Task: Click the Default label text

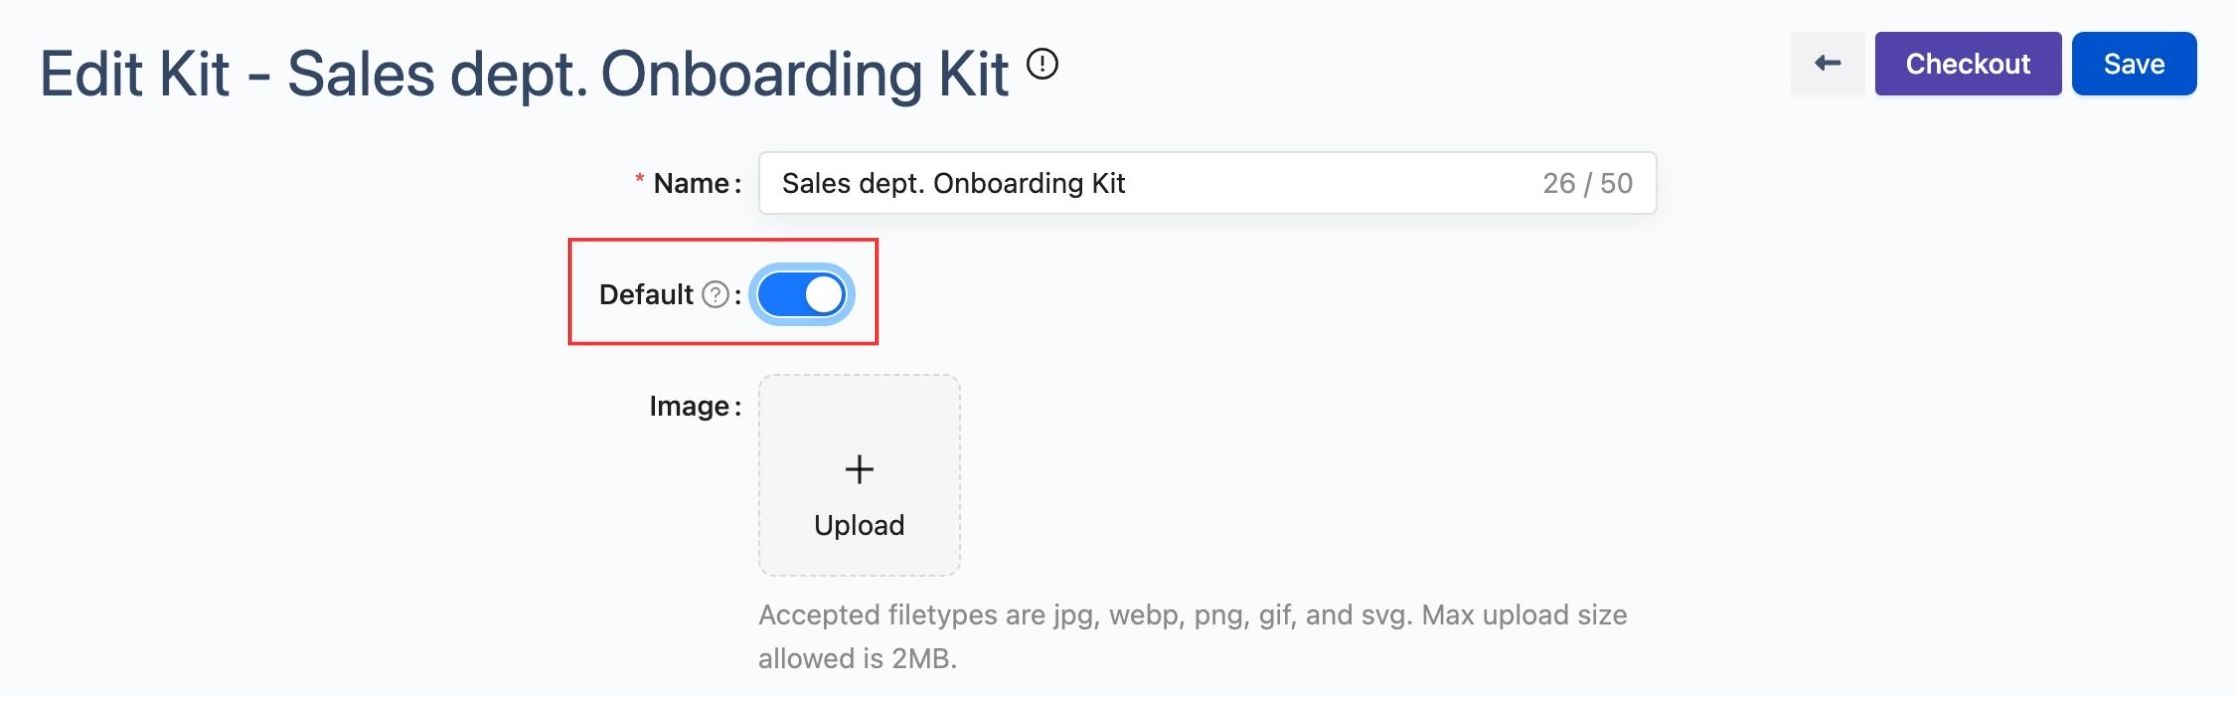Action: pyautogui.click(x=645, y=294)
